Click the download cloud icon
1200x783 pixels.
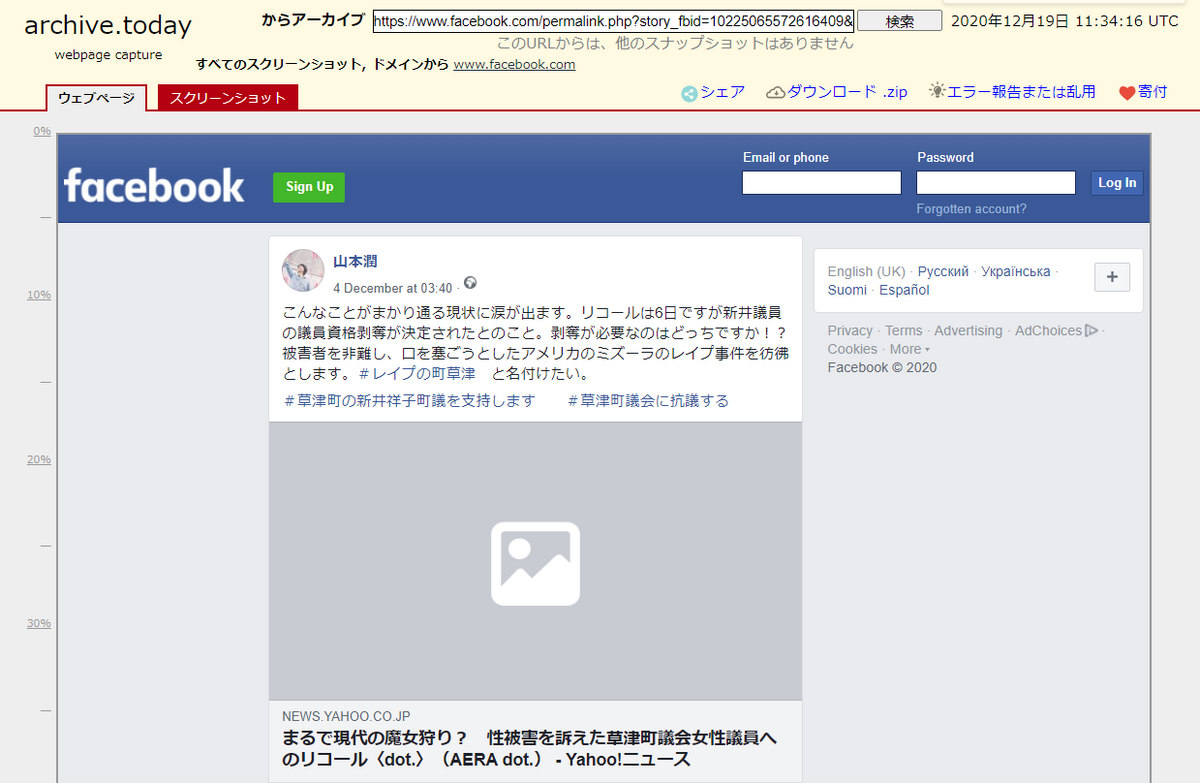776,93
